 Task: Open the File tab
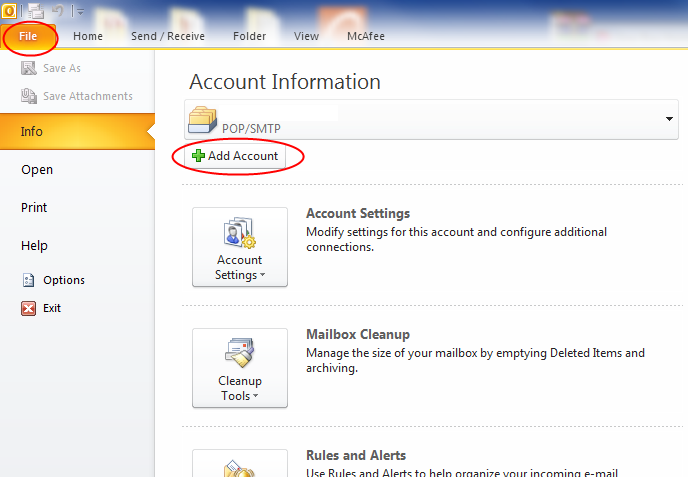pos(28,36)
